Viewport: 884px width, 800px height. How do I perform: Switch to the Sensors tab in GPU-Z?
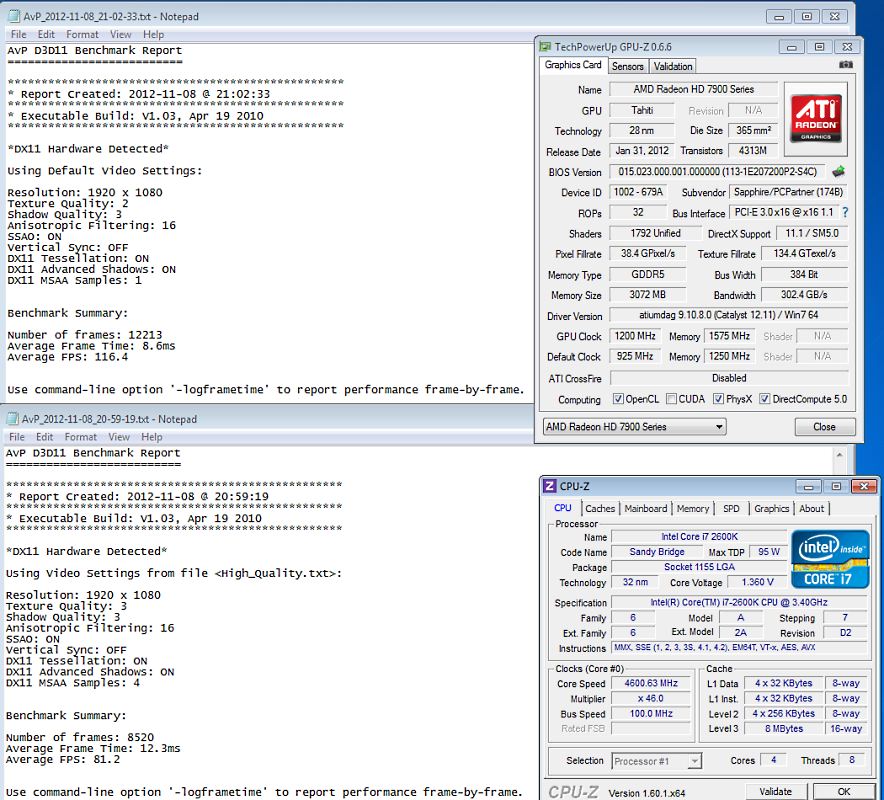coord(627,67)
